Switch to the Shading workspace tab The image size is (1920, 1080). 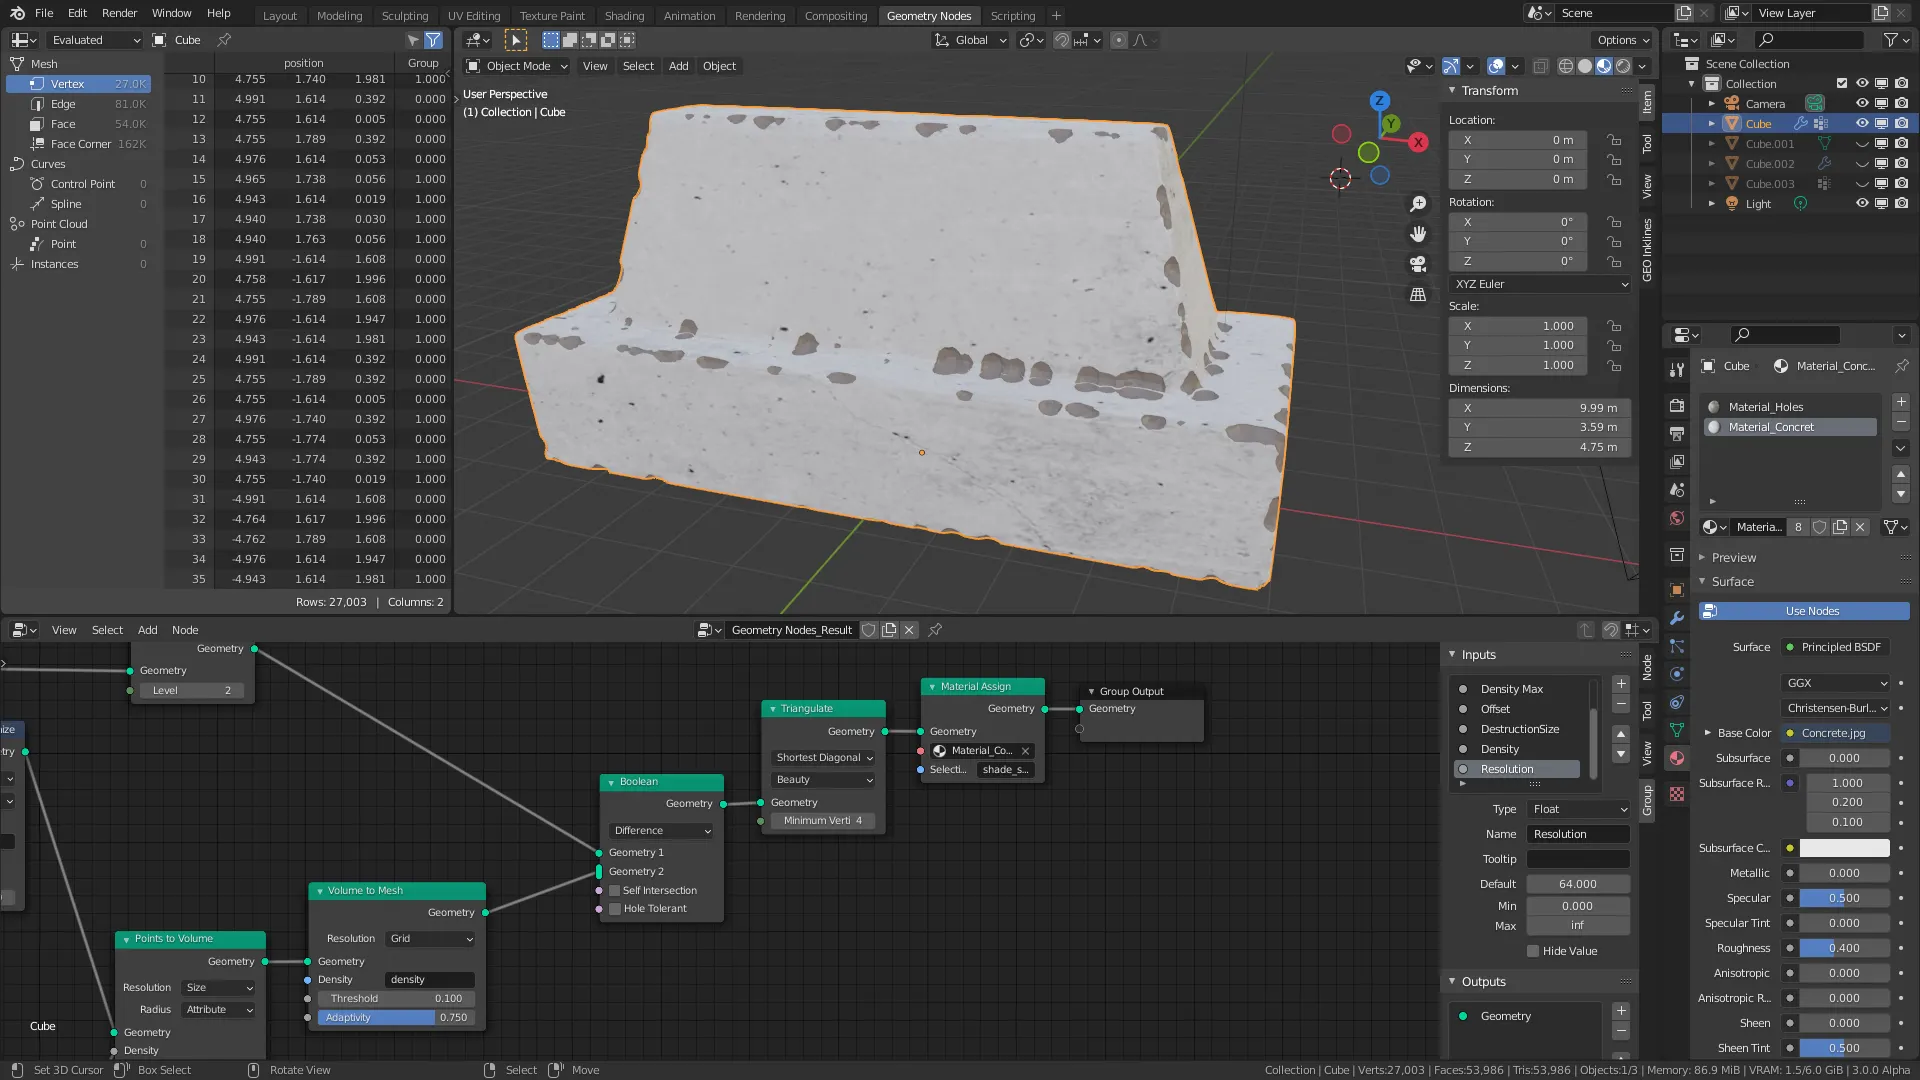point(624,15)
